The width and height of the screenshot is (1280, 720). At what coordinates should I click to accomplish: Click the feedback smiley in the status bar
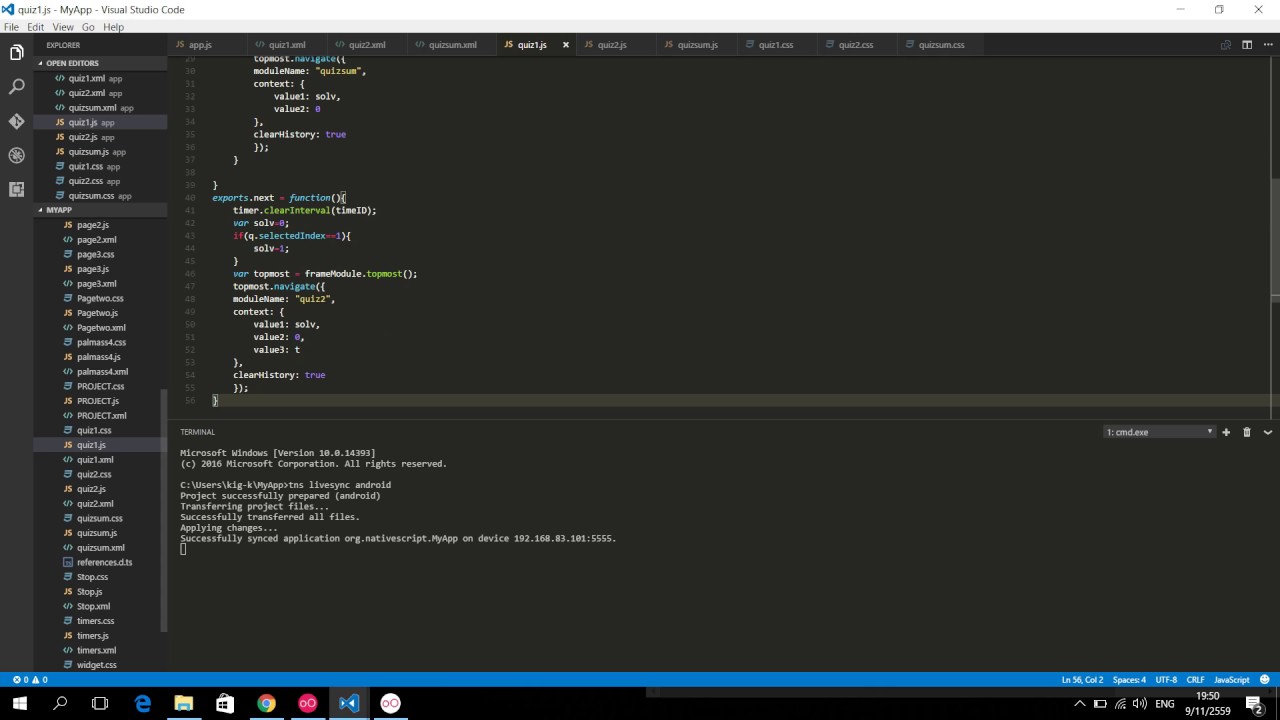tap(1264, 680)
